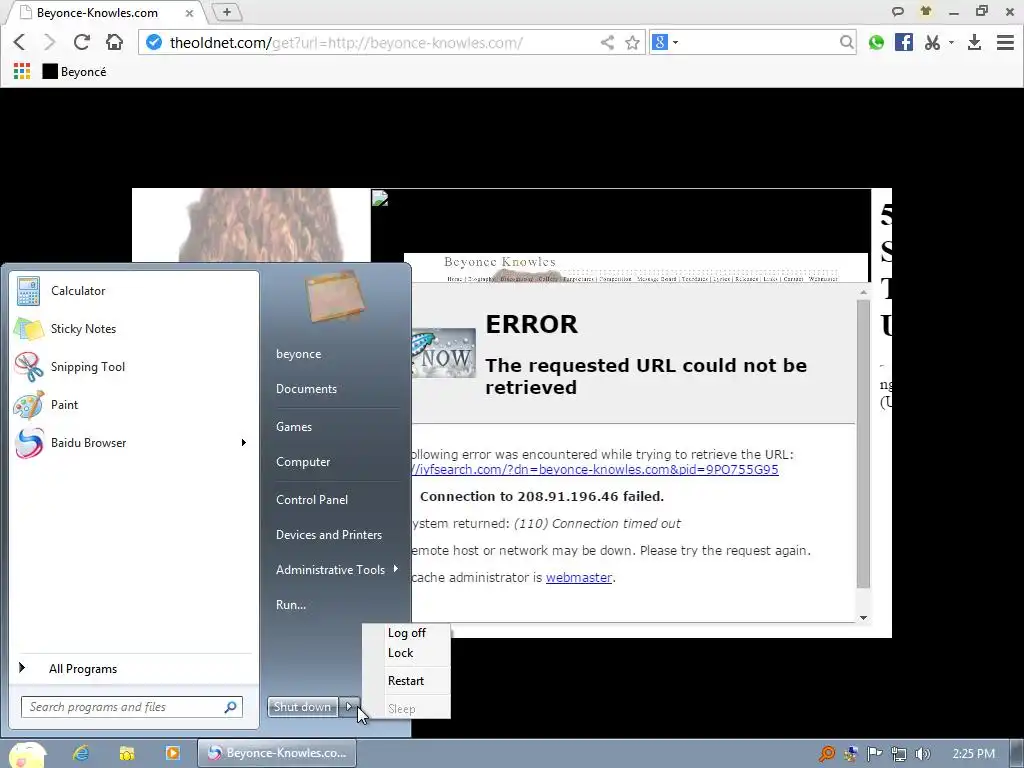
Task: Click the user account picture in Start menu
Action: pos(335,296)
